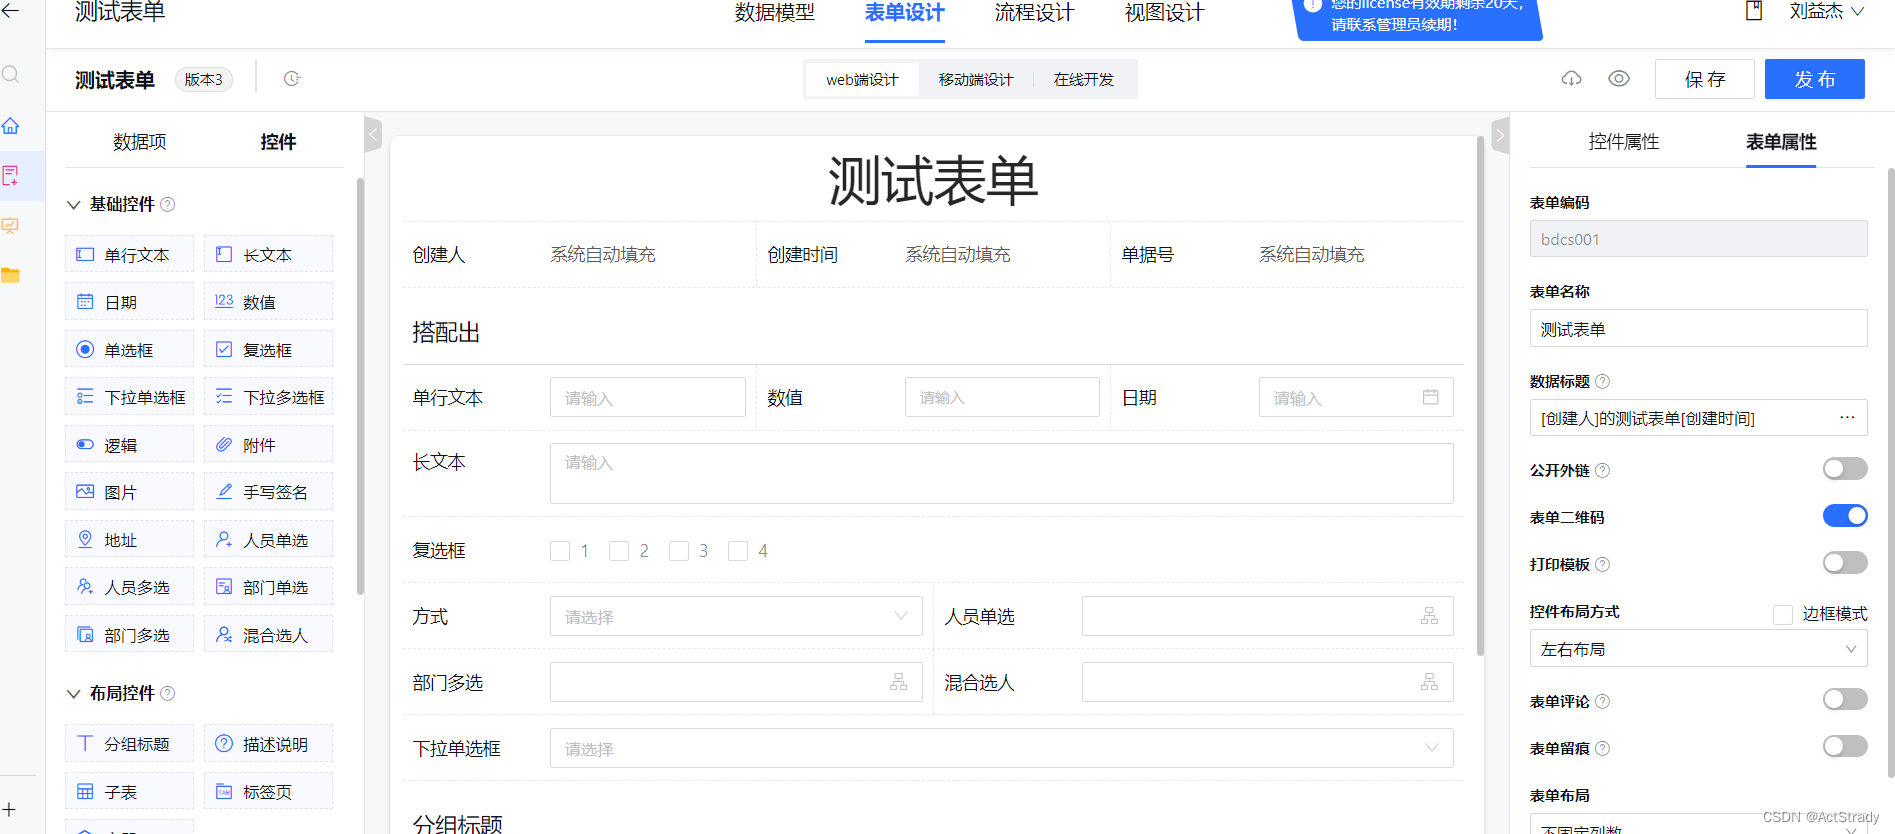Click the 表单名称 input field
The image size is (1895, 834).
point(1698,328)
